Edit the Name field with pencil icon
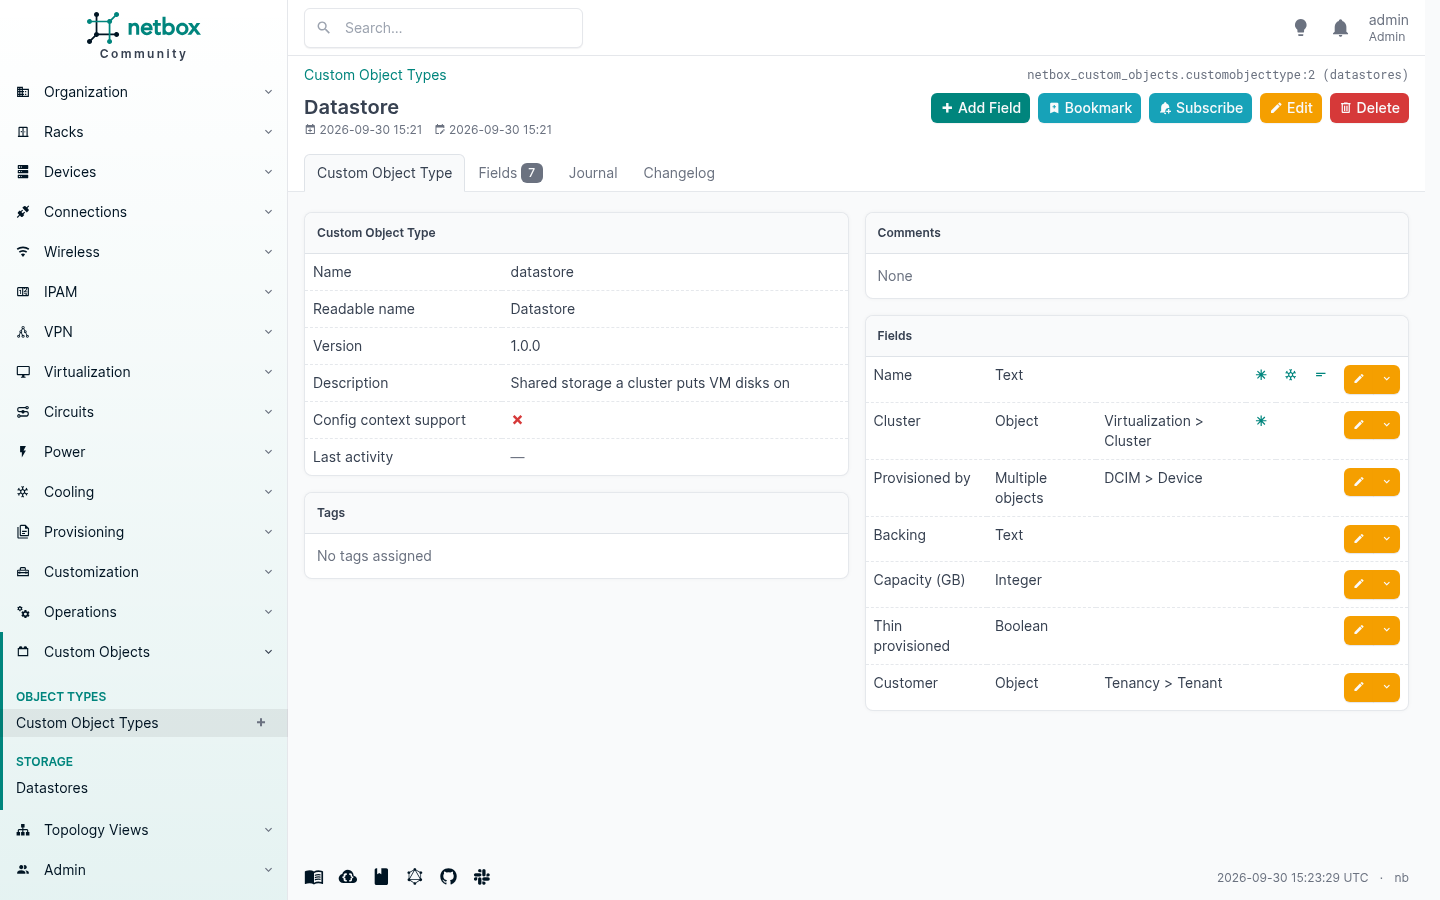The width and height of the screenshot is (1440, 900). pyautogui.click(x=1359, y=379)
